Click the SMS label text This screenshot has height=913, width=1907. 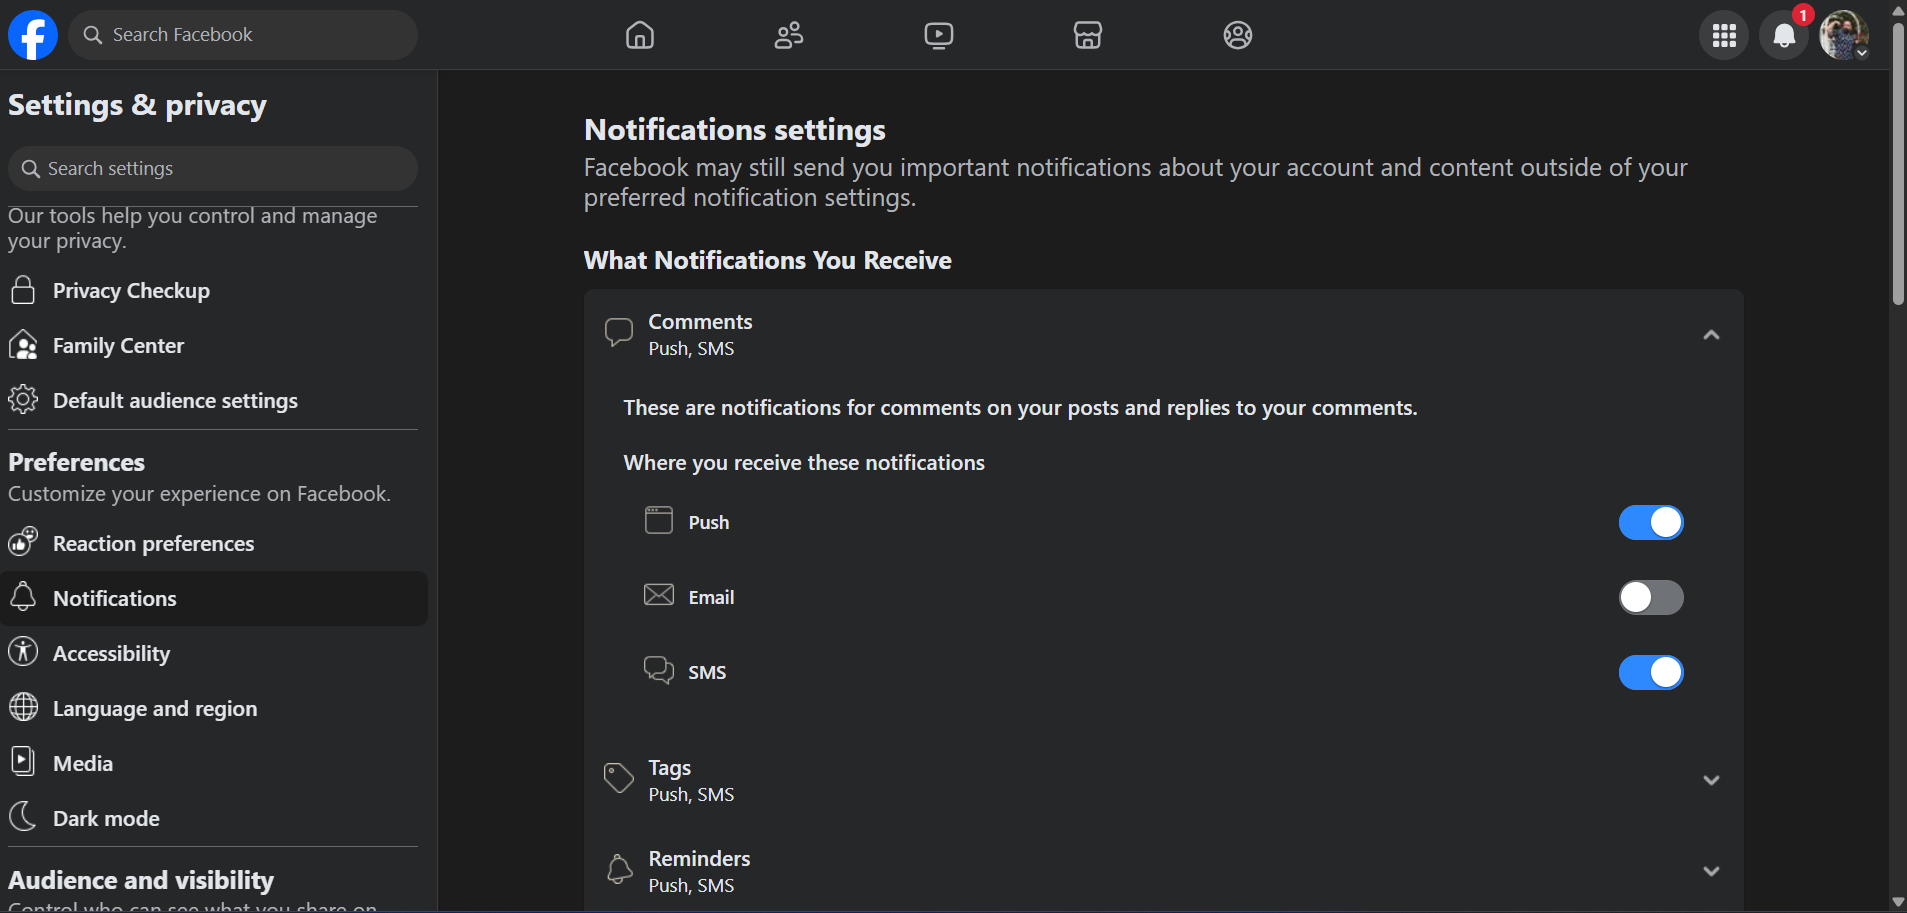pyautogui.click(x=707, y=673)
